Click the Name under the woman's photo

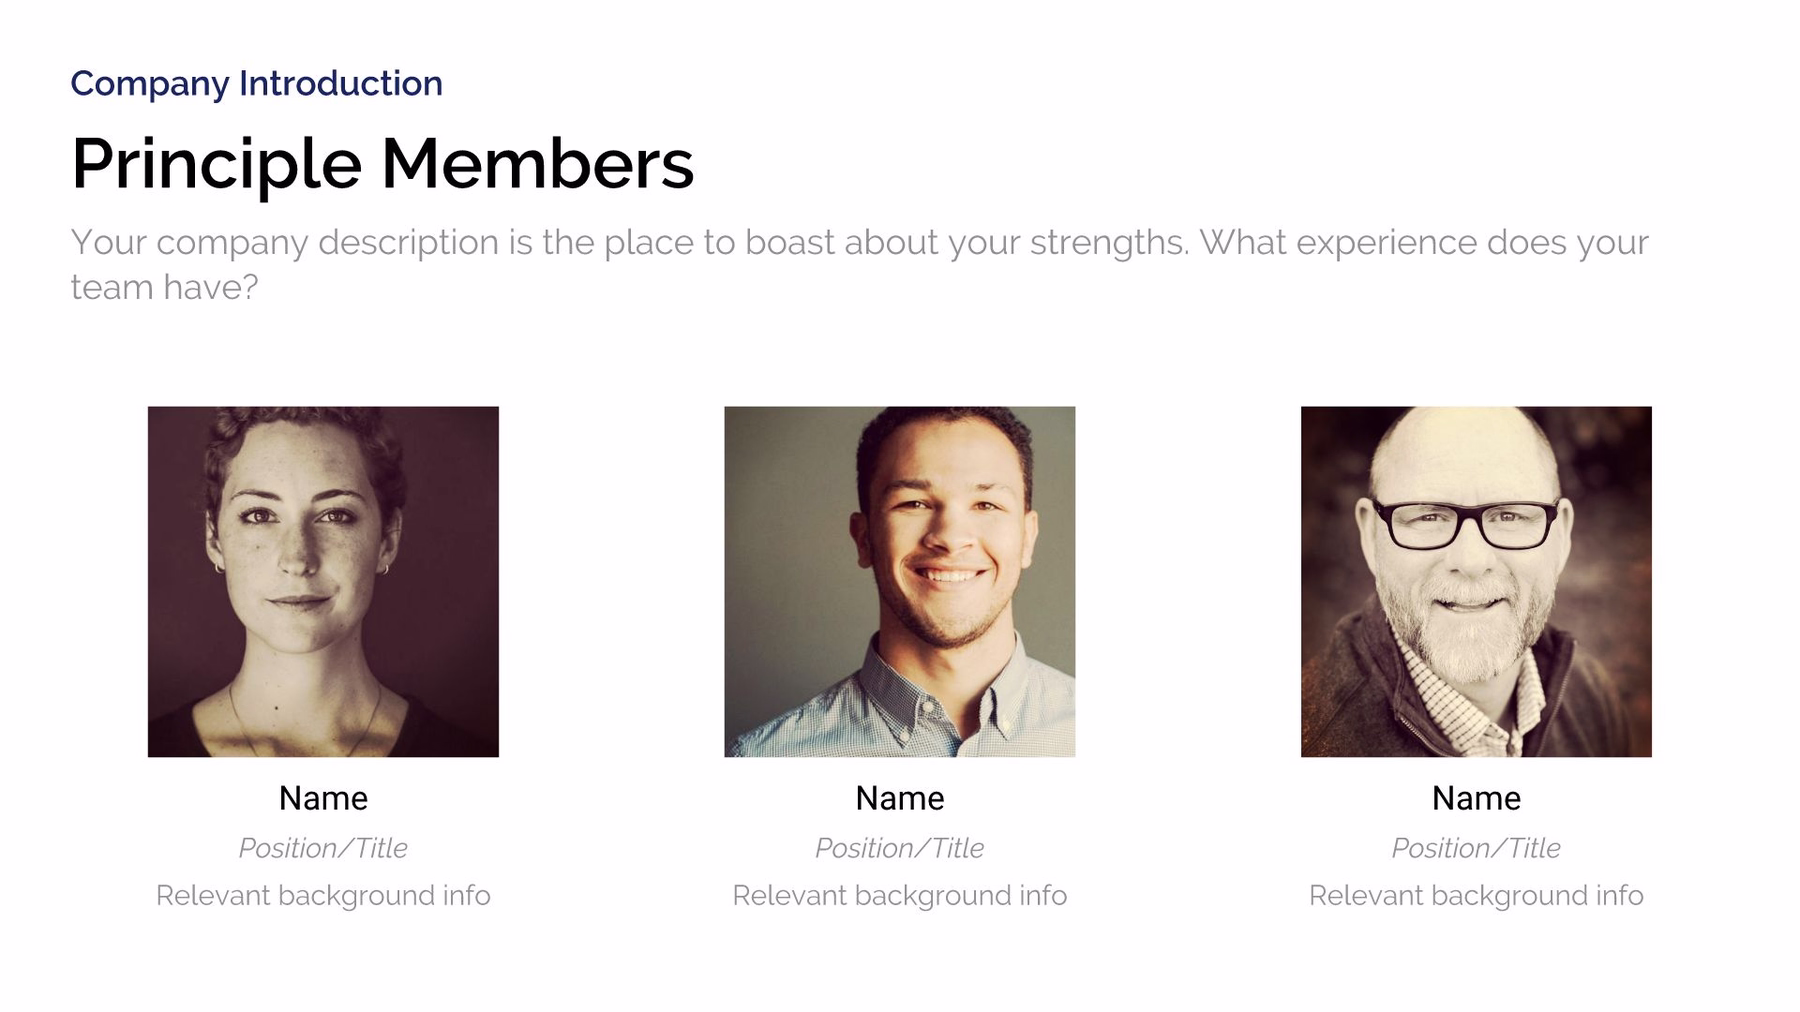pyautogui.click(x=323, y=798)
